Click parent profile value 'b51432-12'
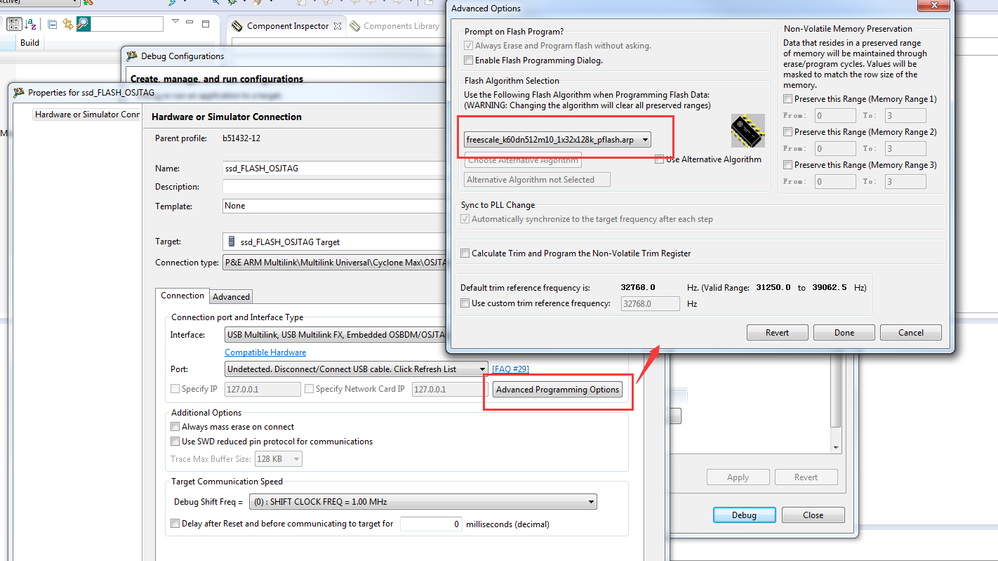The image size is (998, 561). click(241, 138)
